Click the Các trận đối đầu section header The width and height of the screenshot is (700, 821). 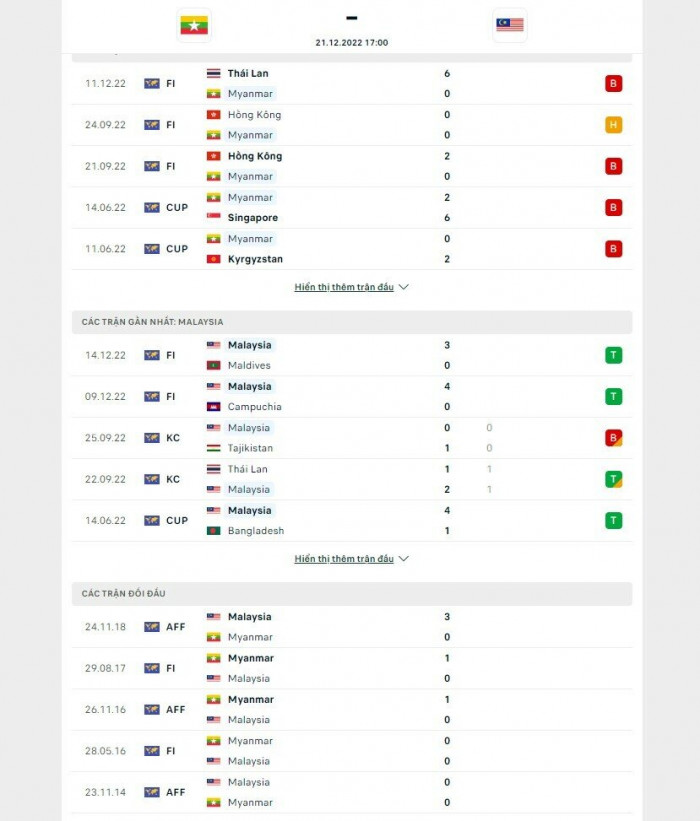pyautogui.click(x=124, y=594)
